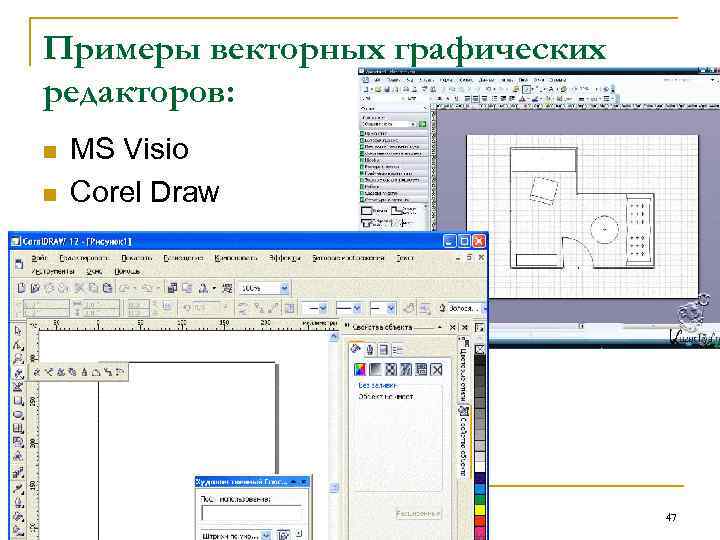The image size is (720, 540).
Task: Pick yellow swatch in CorelDRAW palette
Action: coord(479,510)
